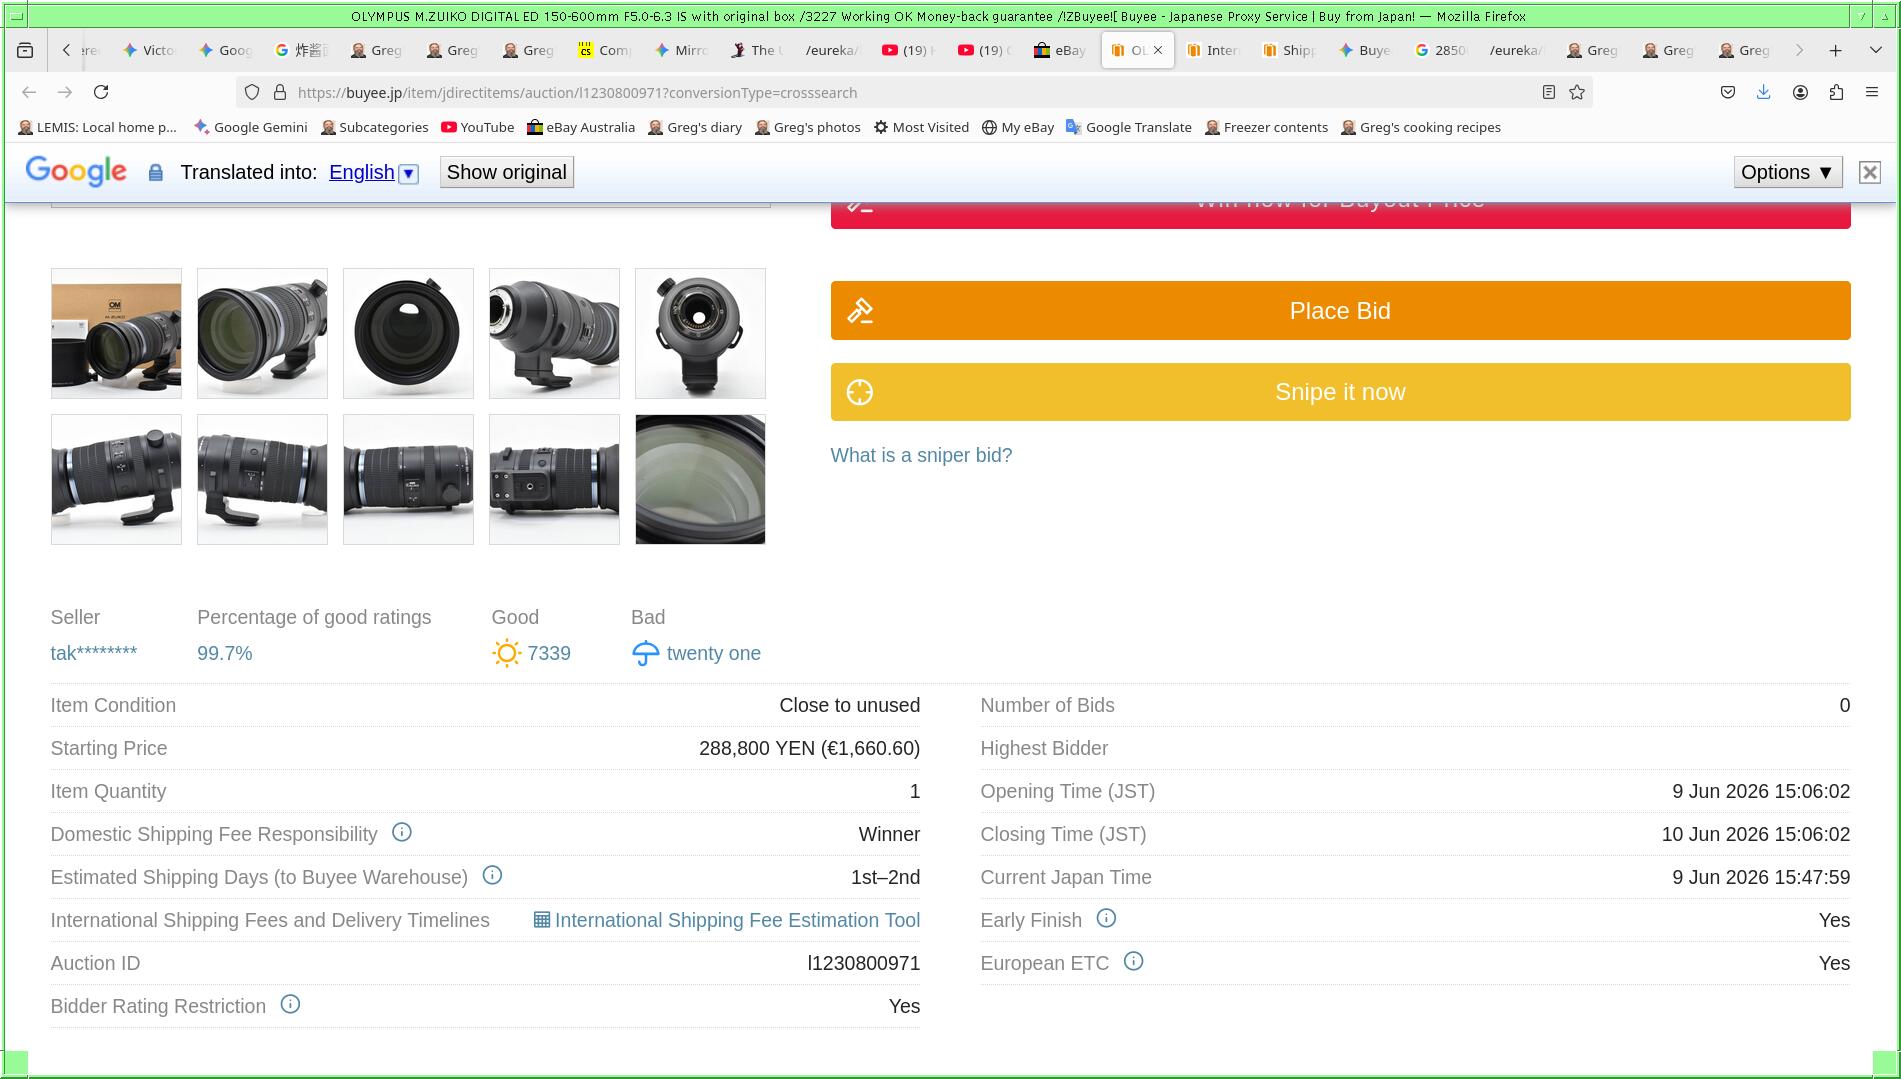
Task: Open the tracking protection shield panel
Action: pos(252,92)
